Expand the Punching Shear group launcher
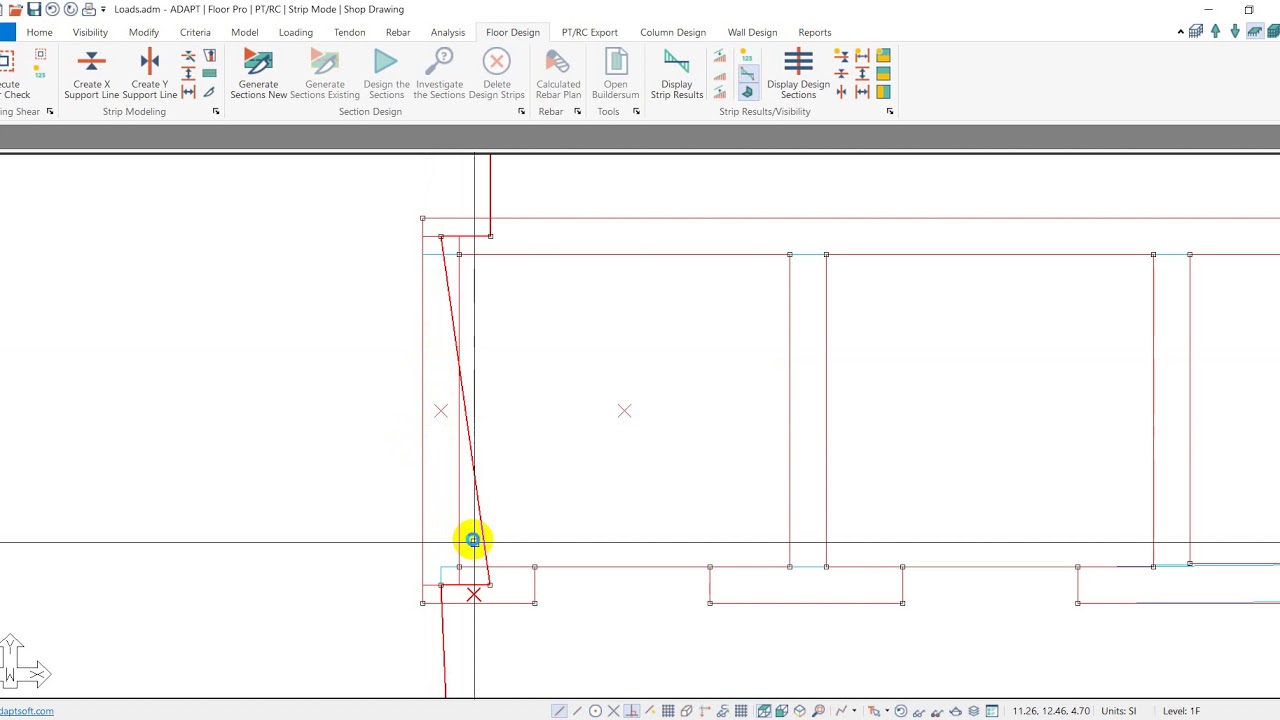This screenshot has width=1280, height=720. pyautogui.click(x=49, y=111)
